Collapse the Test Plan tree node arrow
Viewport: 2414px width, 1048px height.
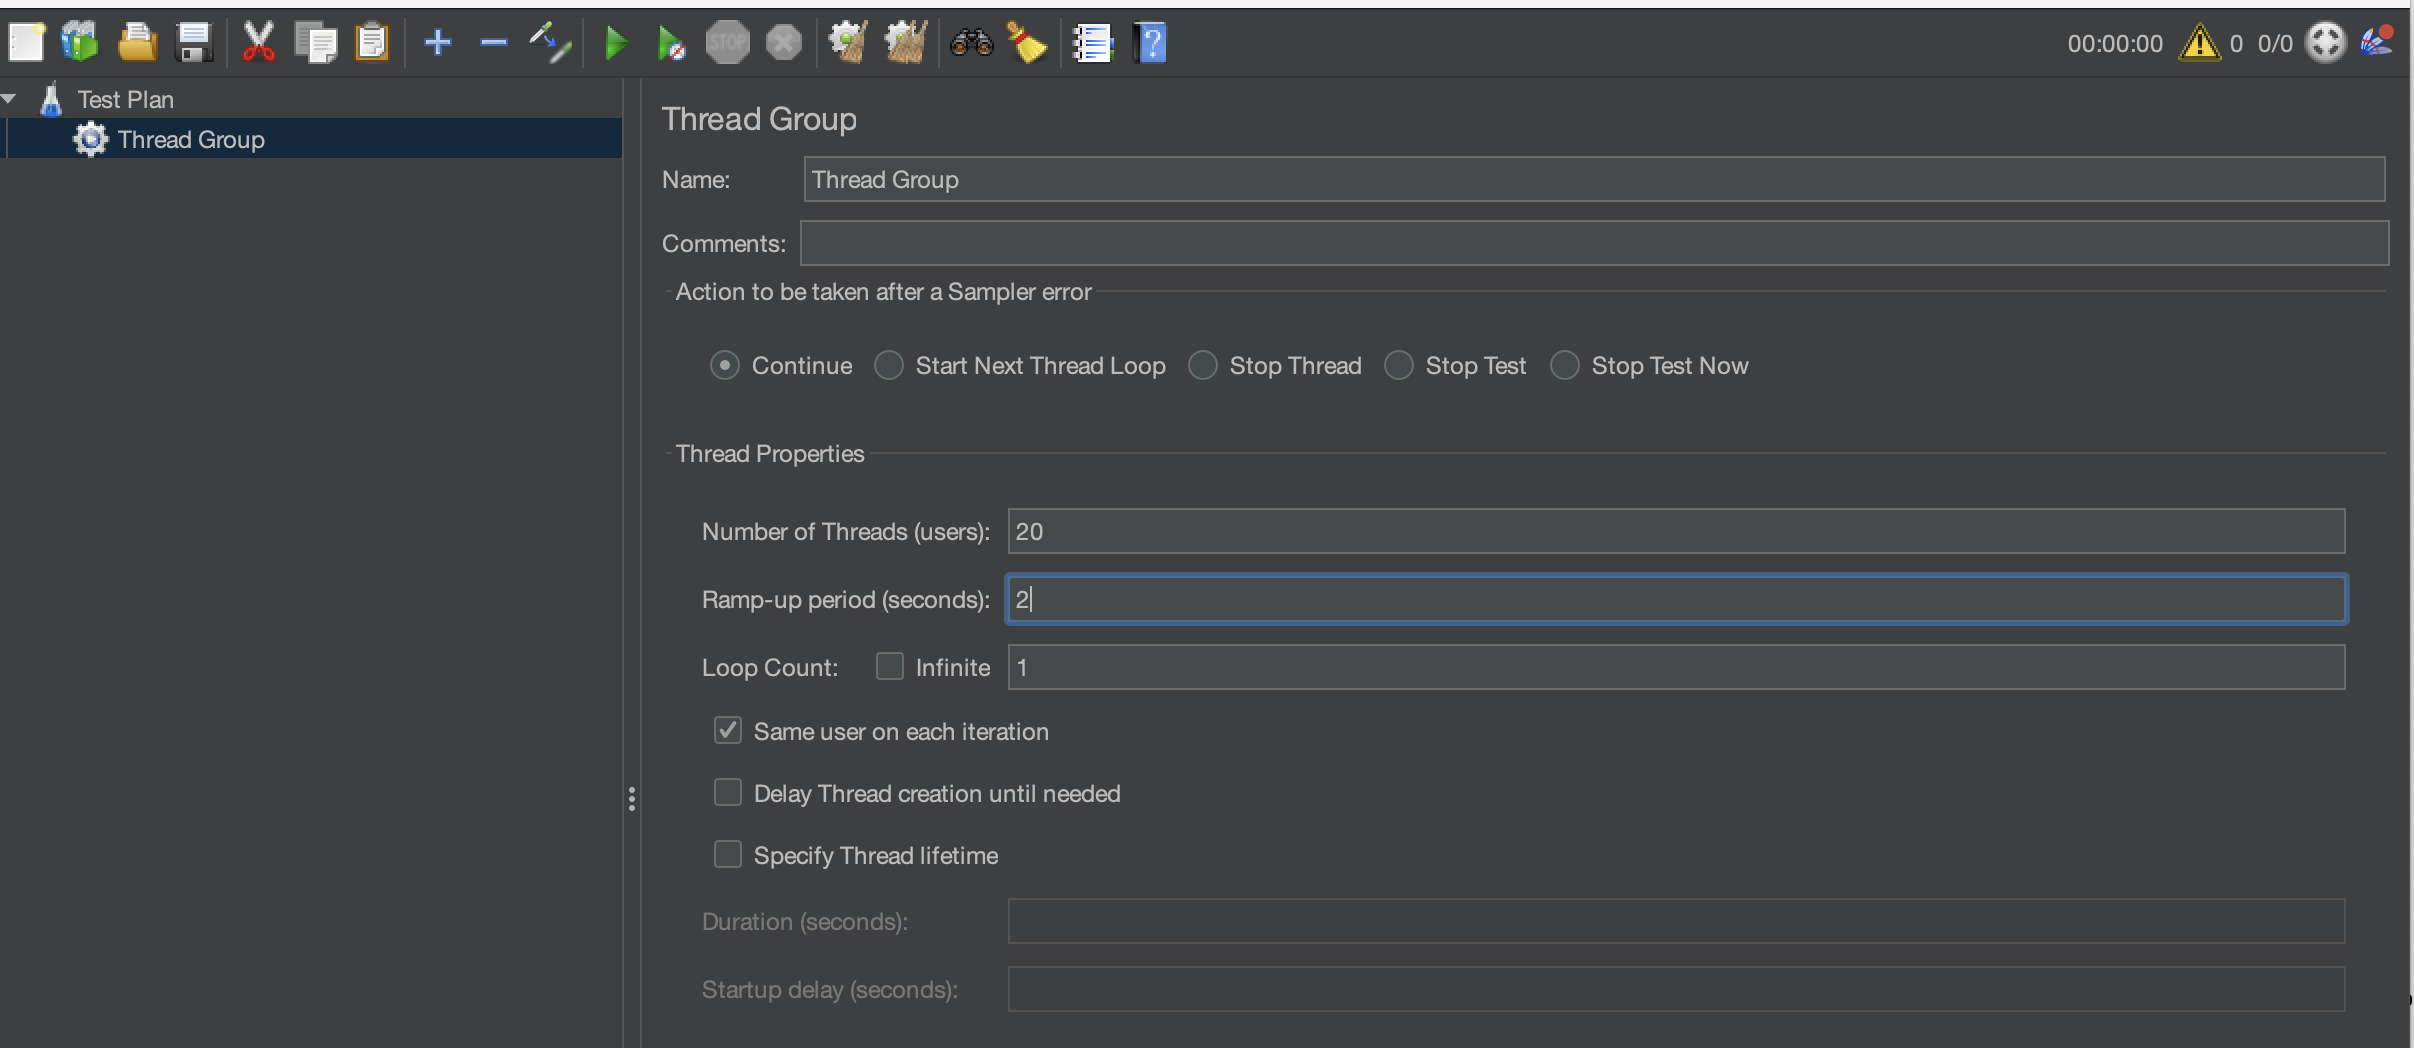[10, 99]
